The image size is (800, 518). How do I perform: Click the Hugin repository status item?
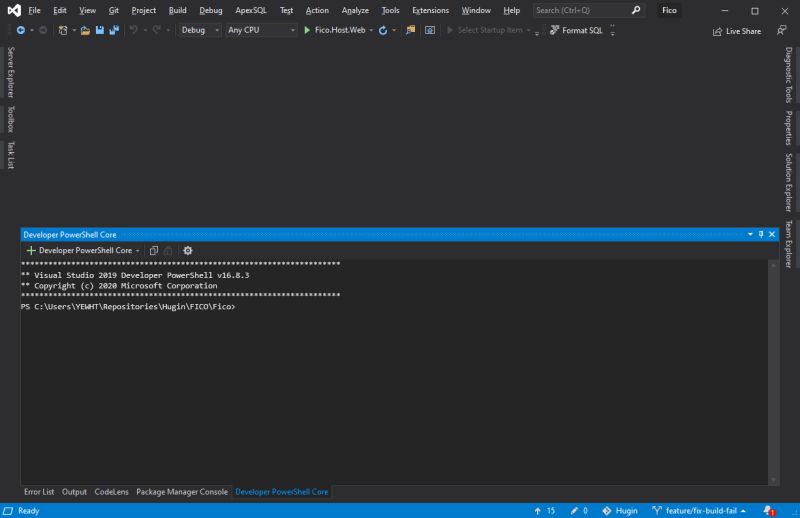pos(619,511)
